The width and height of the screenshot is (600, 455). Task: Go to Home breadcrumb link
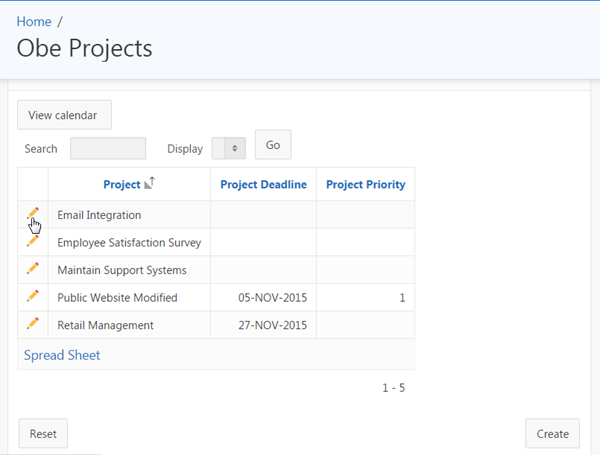click(34, 21)
